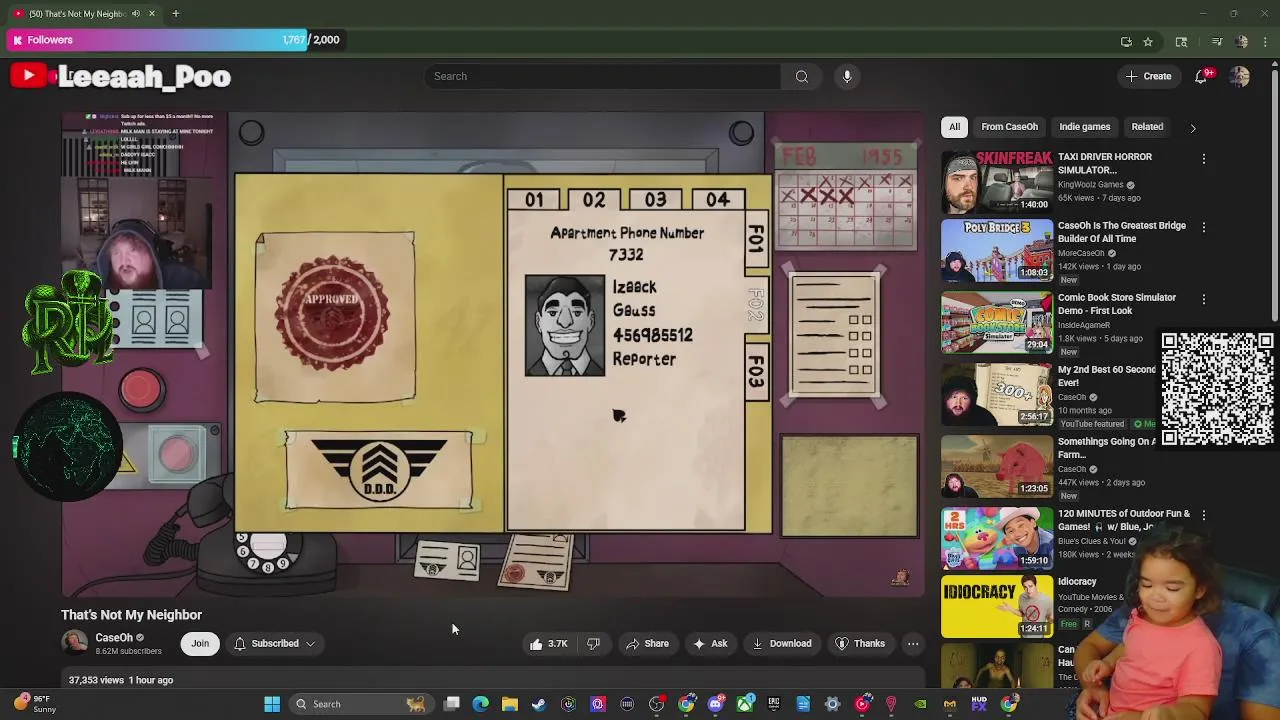Select the From CaseOh filter chip
This screenshot has height=720, width=1280.
point(1009,127)
